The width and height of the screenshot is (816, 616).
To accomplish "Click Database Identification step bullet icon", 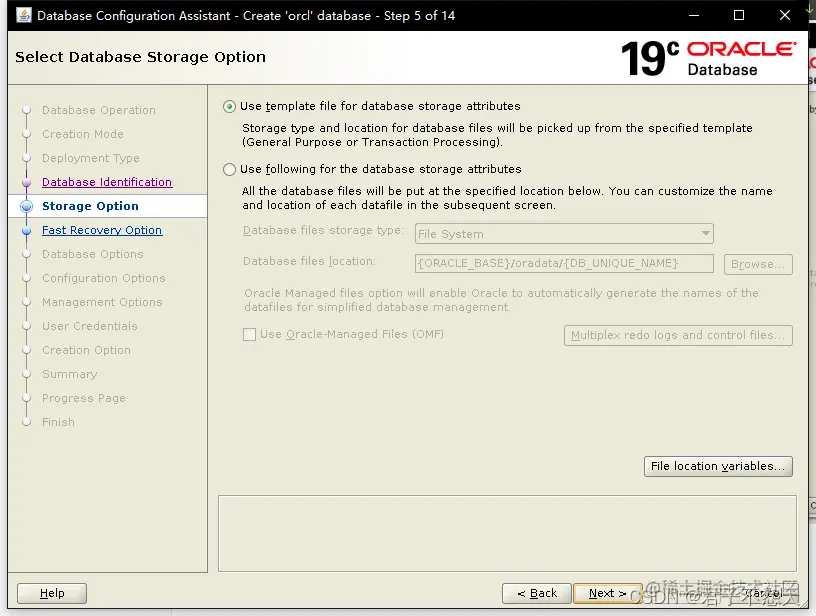I will tap(27, 182).
